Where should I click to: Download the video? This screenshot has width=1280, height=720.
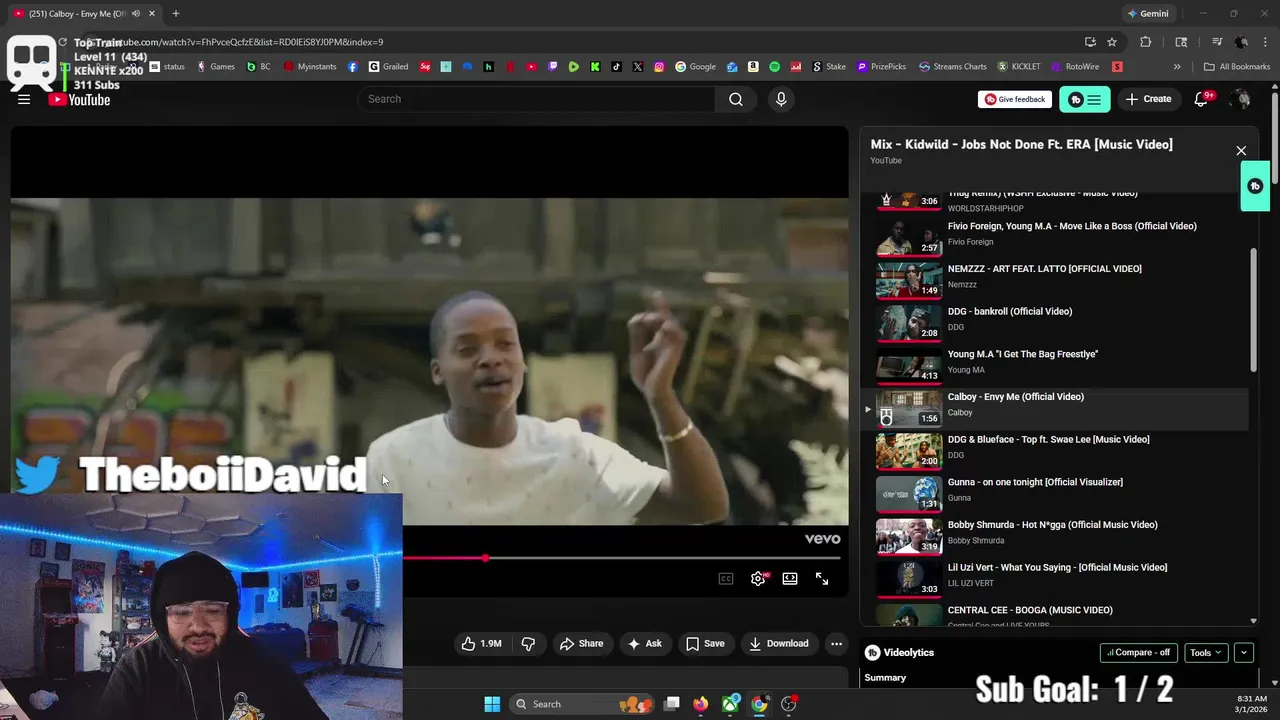[778, 643]
